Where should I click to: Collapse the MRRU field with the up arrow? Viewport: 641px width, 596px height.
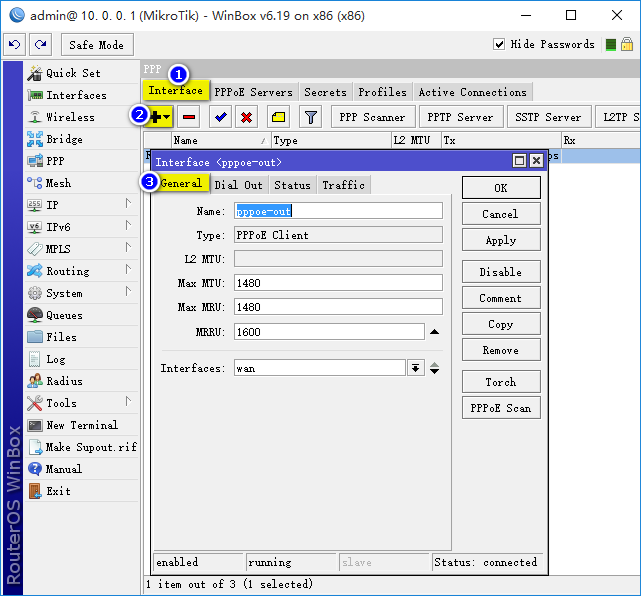[434, 332]
